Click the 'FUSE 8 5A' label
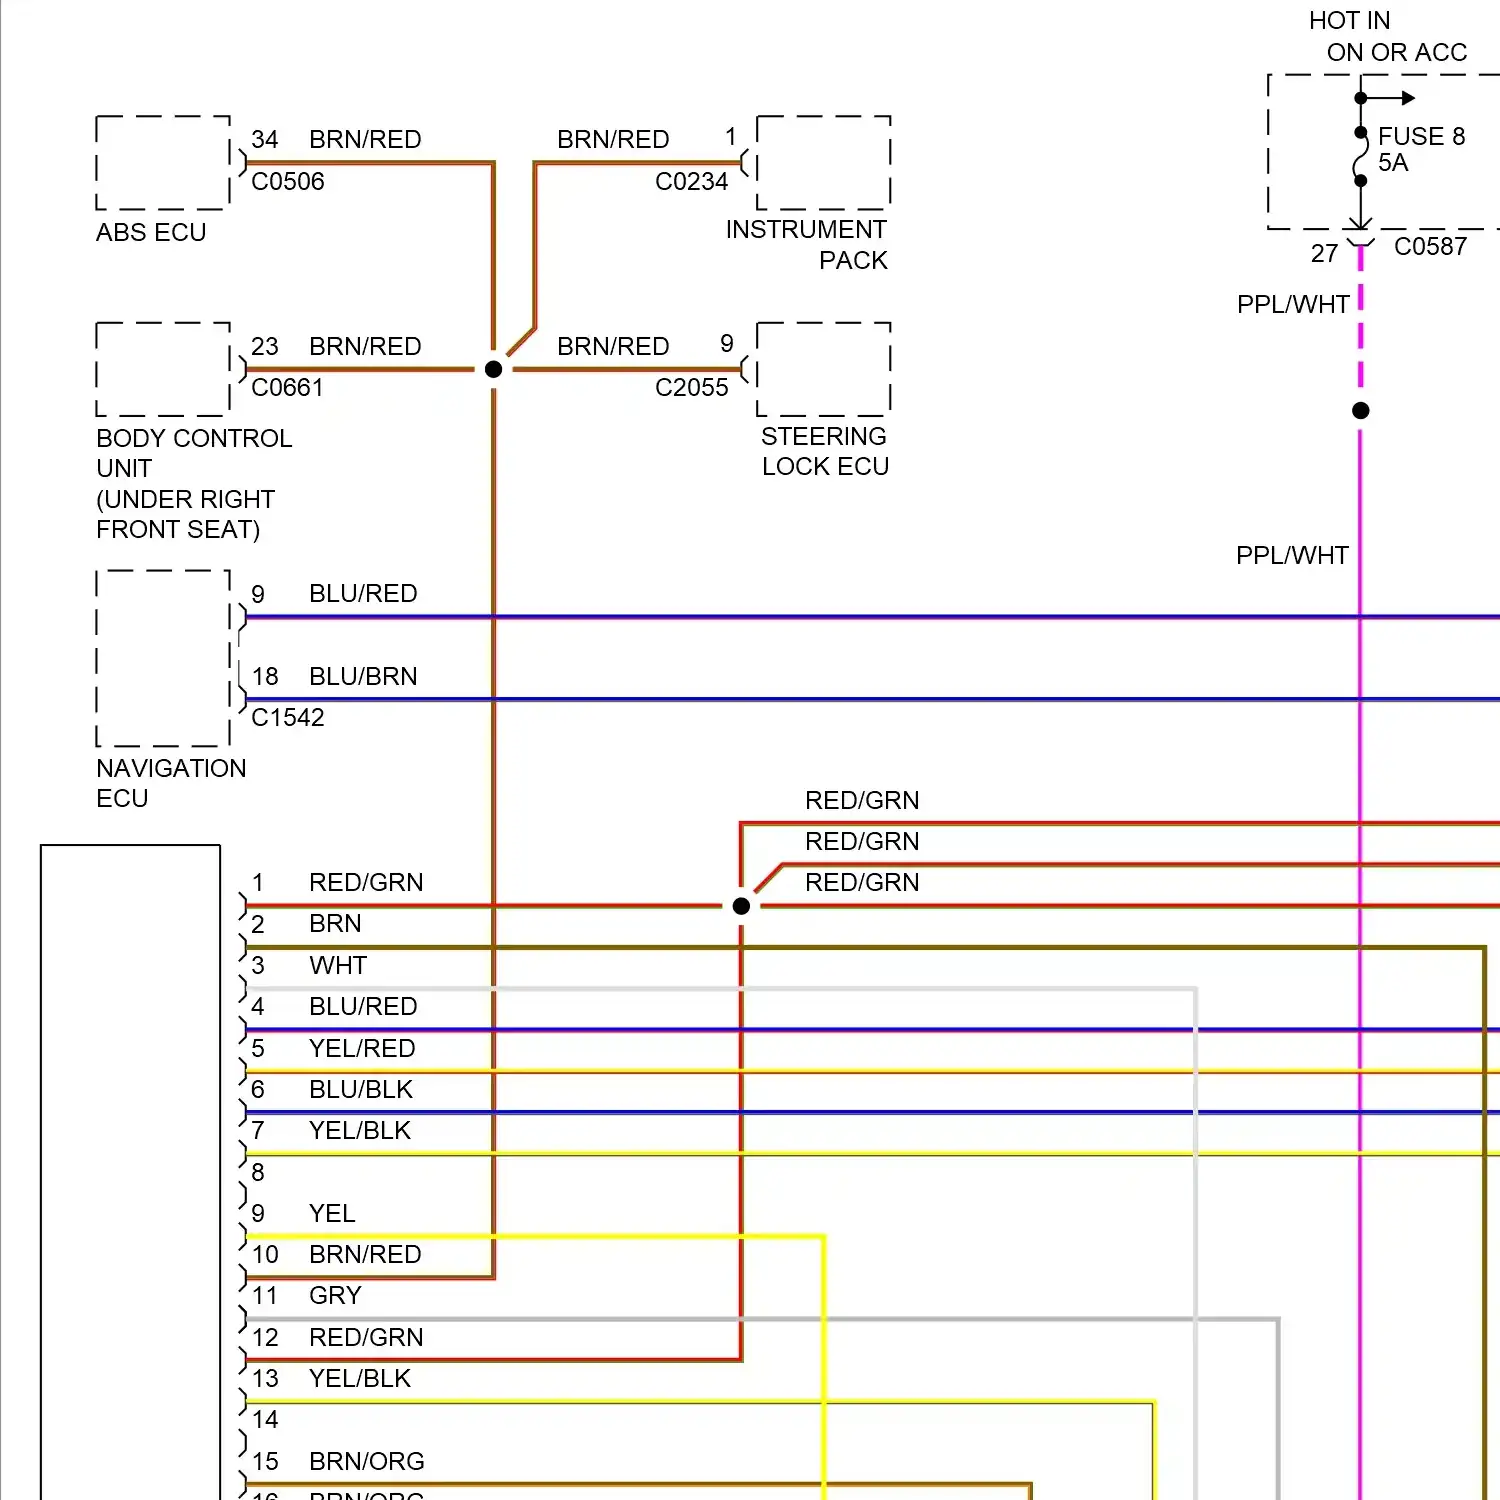The height and width of the screenshot is (1500, 1500). tap(1421, 149)
